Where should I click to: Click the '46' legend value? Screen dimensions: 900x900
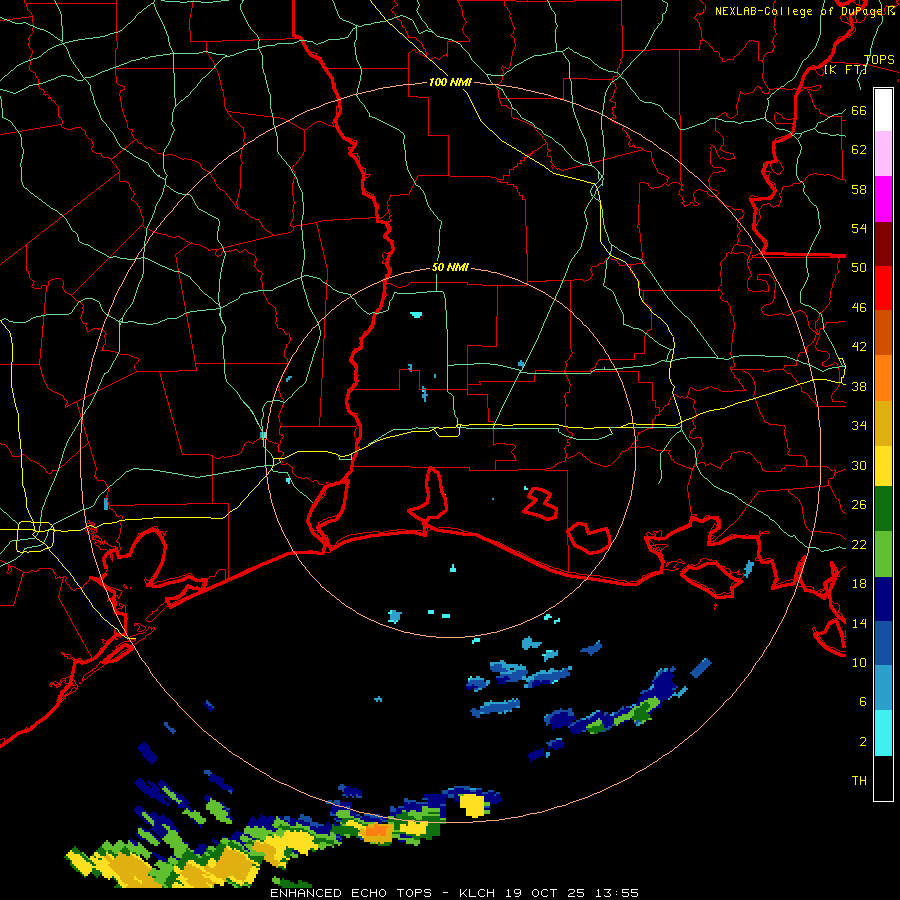click(x=859, y=307)
